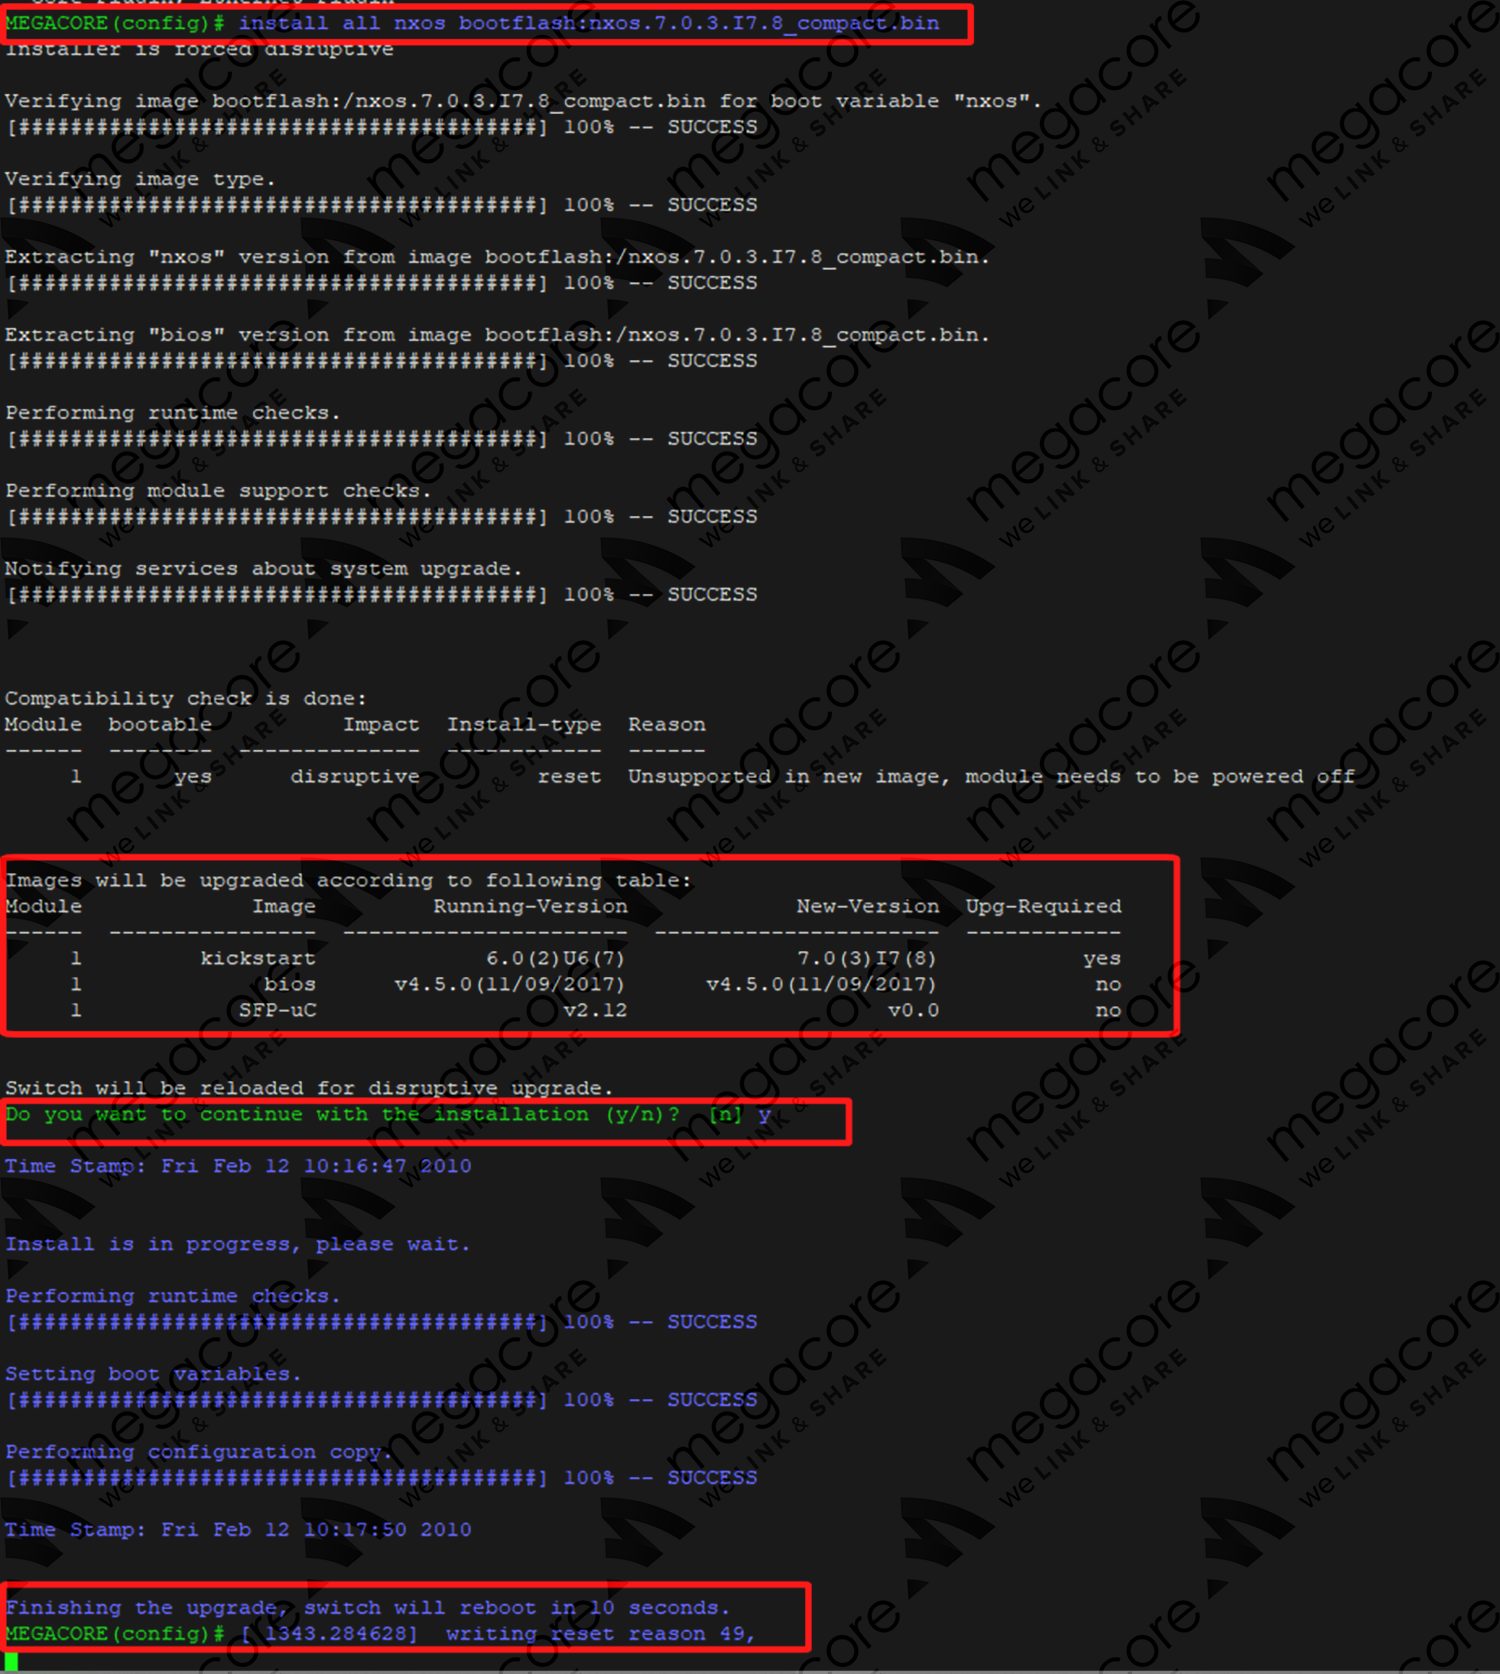Click the "reset" value under Install-type
Image resolution: width=1500 pixels, height=1674 pixels.
(x=569, y=777)
